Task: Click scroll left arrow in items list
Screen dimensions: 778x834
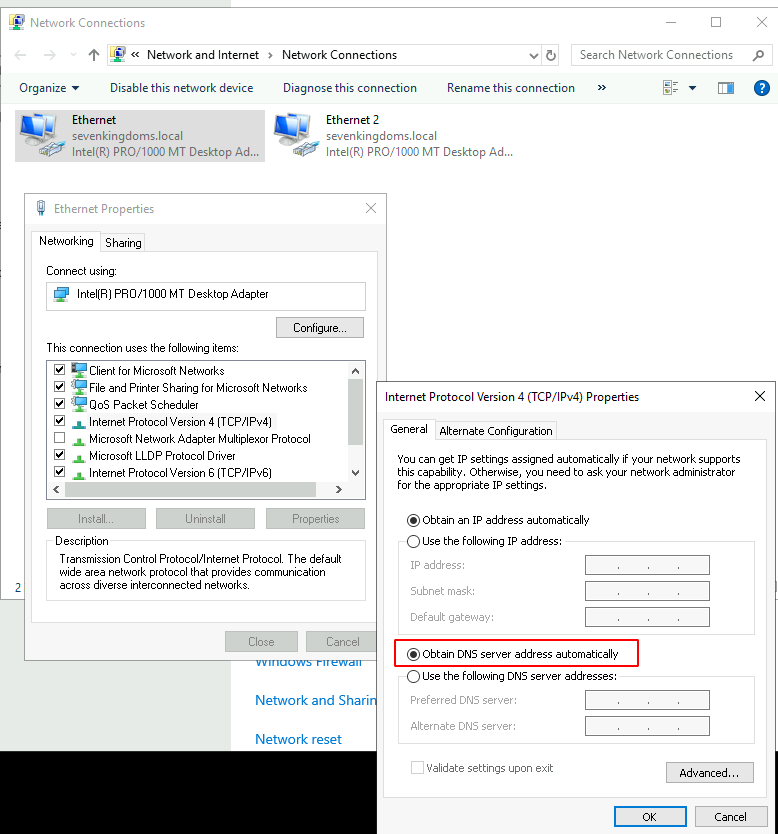Action: 57,489
